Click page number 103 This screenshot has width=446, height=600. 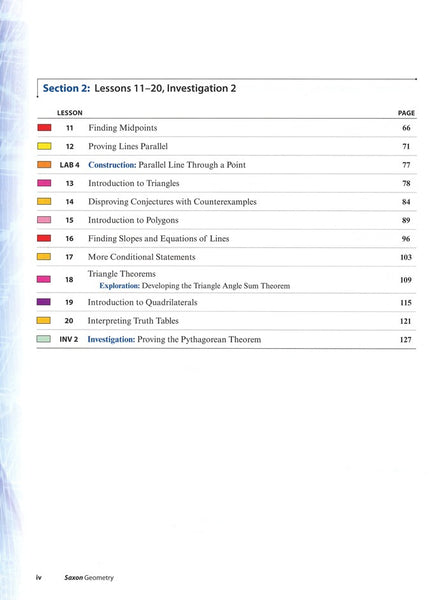click(x=406, y=257)
